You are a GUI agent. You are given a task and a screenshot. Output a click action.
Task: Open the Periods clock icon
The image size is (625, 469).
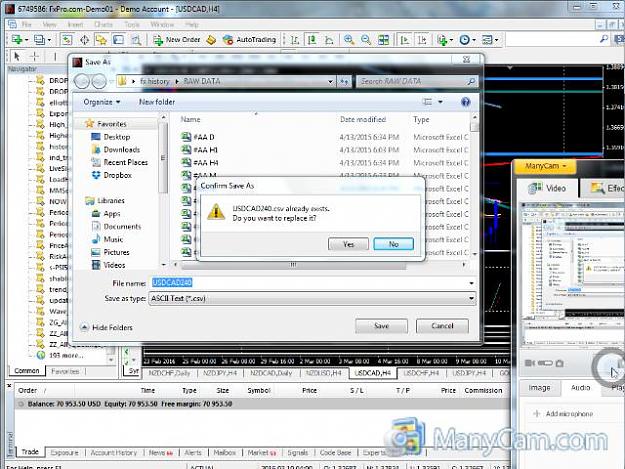[x=464, y=39]
